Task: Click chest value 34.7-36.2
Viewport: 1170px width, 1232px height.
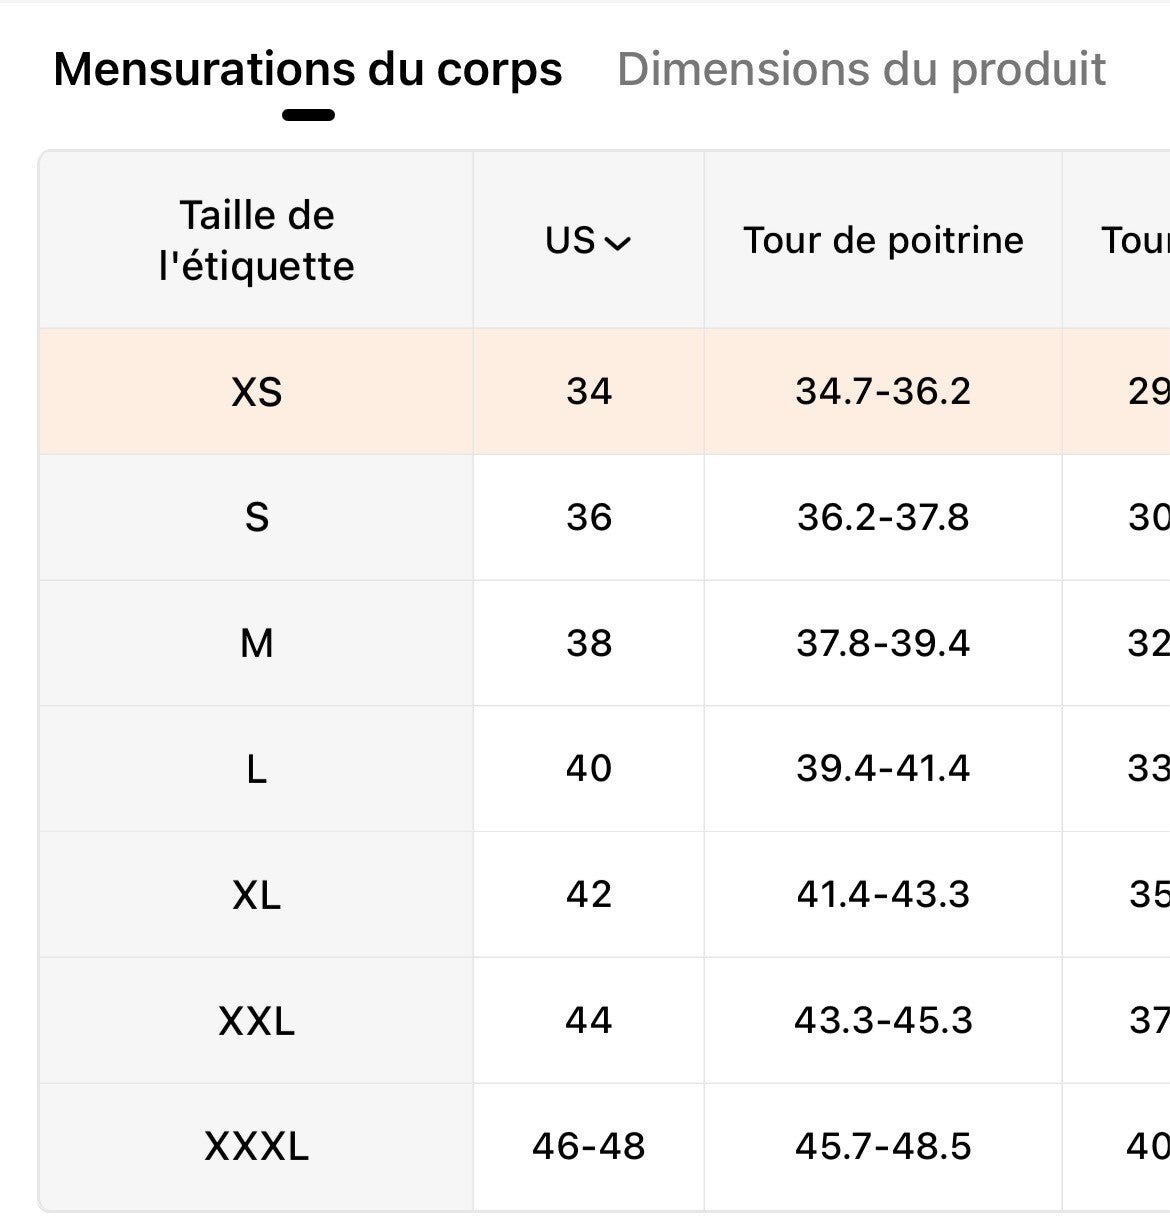Action: (883, 392)
